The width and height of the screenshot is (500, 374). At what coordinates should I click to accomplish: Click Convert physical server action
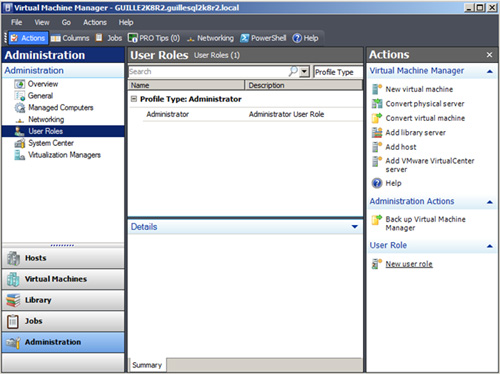pyautogui.click(x=425, y=104)
